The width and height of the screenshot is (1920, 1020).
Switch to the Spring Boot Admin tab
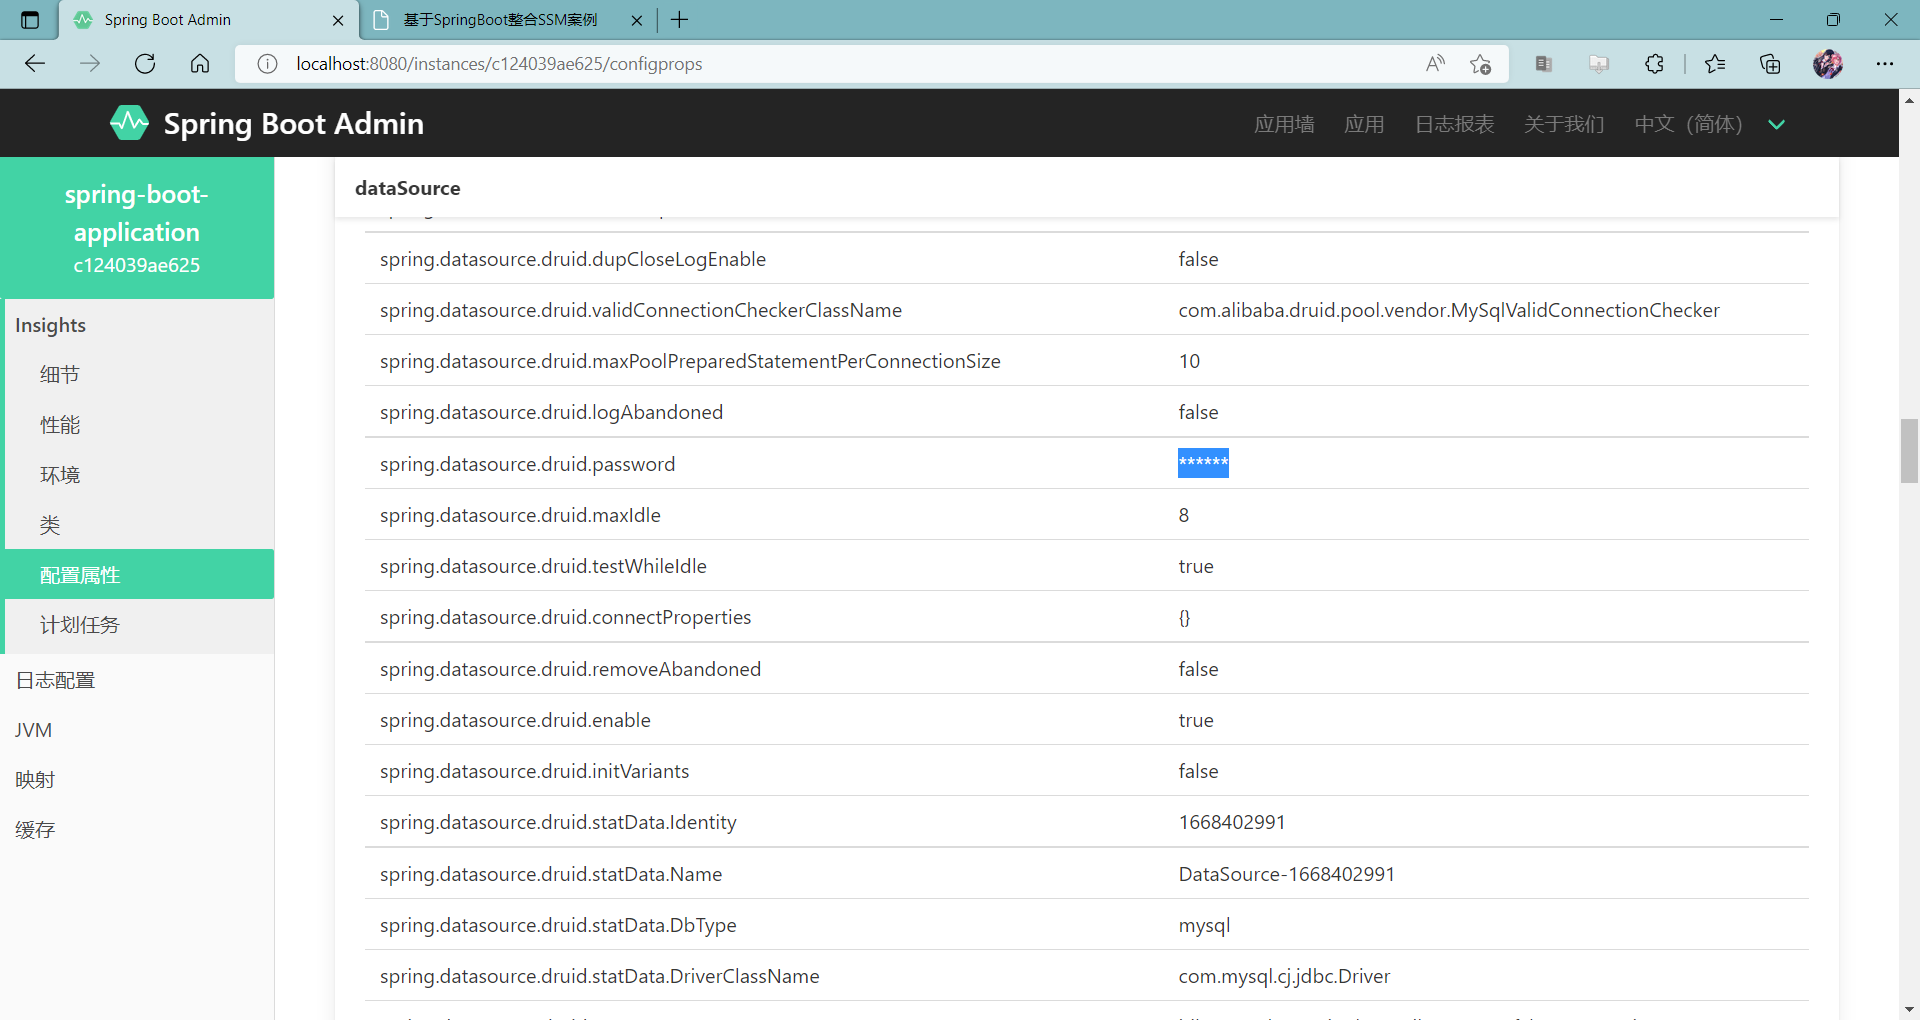click(x=208, y=20)
